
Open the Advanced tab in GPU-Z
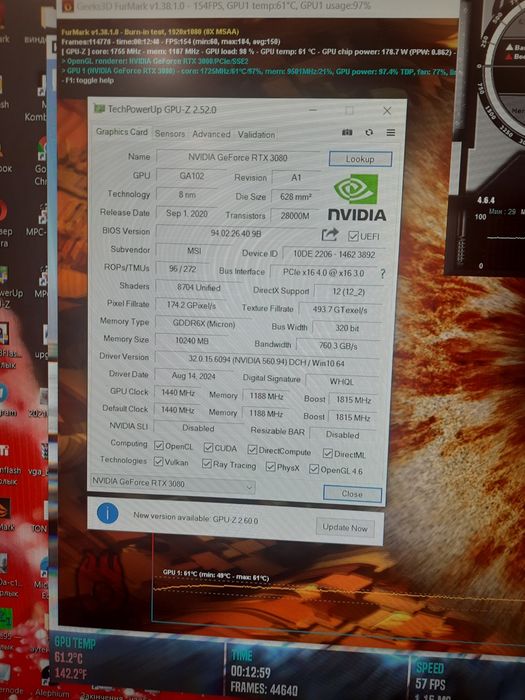pyautogui.click(x=211, y=134)
